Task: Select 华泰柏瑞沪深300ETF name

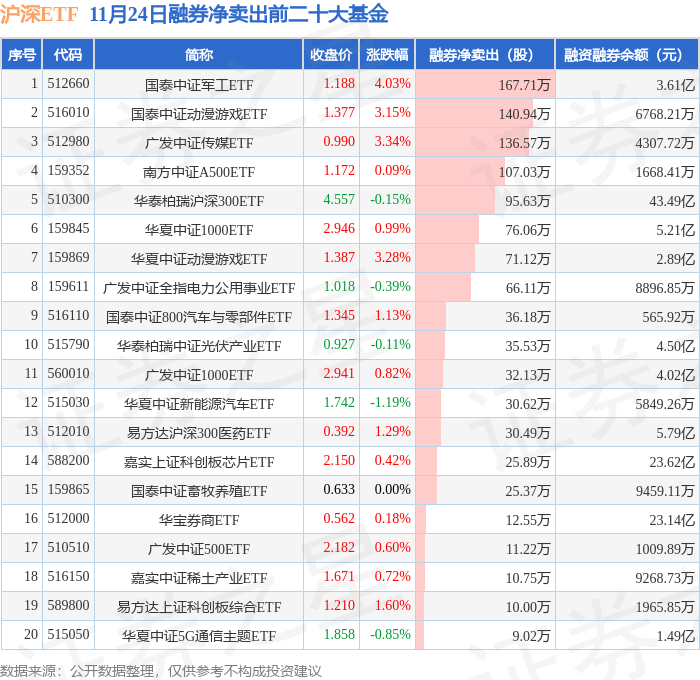Action: 199,201
